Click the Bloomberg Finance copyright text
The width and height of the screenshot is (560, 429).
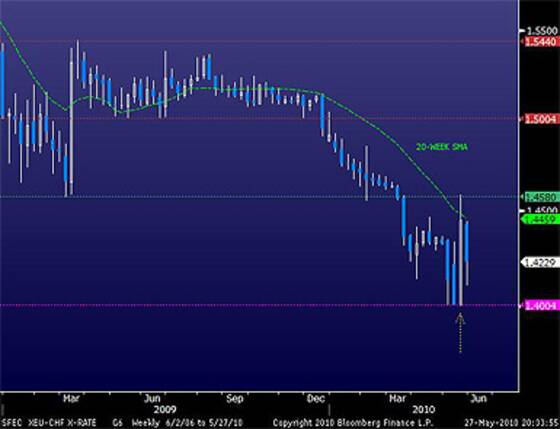353,423
